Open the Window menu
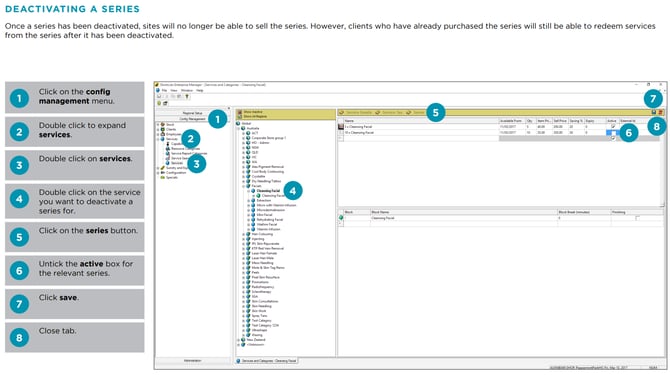The image size is (670, 375). [x=187, y=91]
